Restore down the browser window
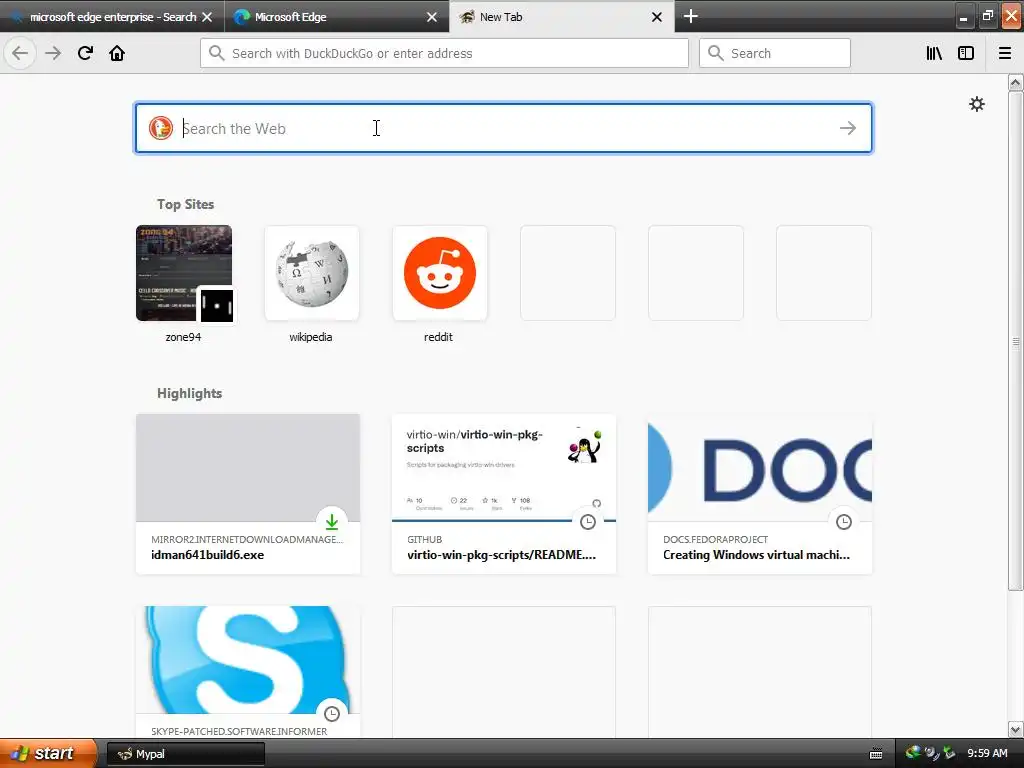This screenshot has width=1024, height=768. 987,16
